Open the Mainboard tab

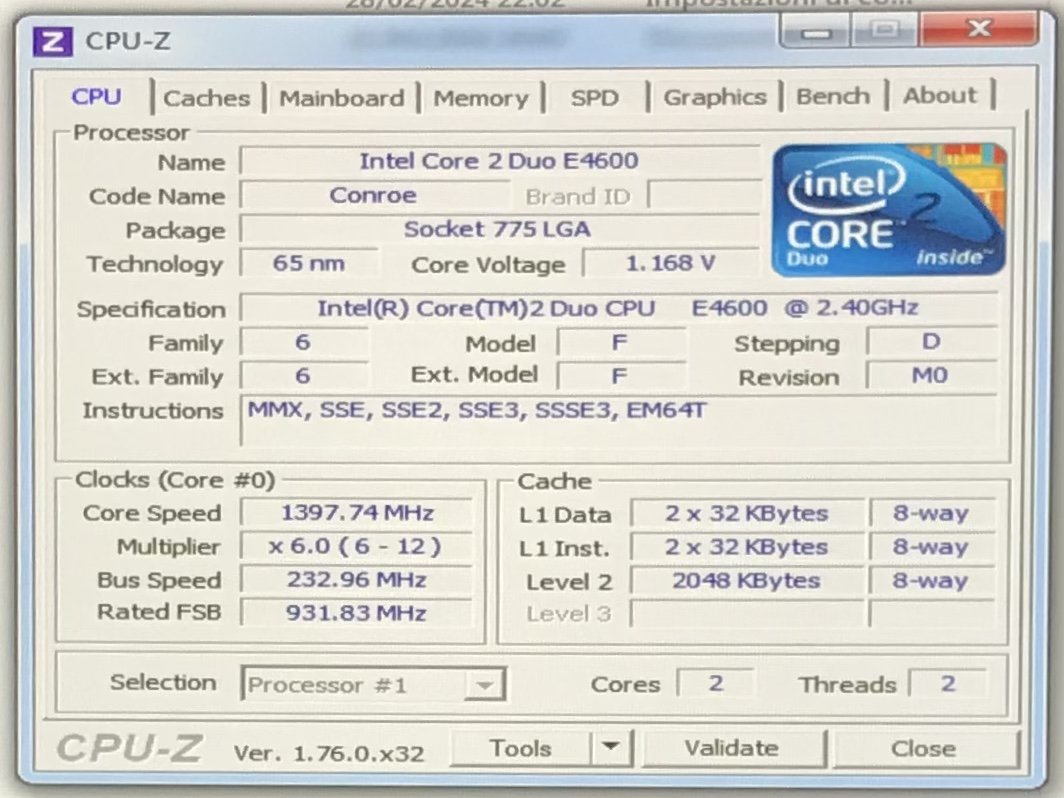click(341, 98)
